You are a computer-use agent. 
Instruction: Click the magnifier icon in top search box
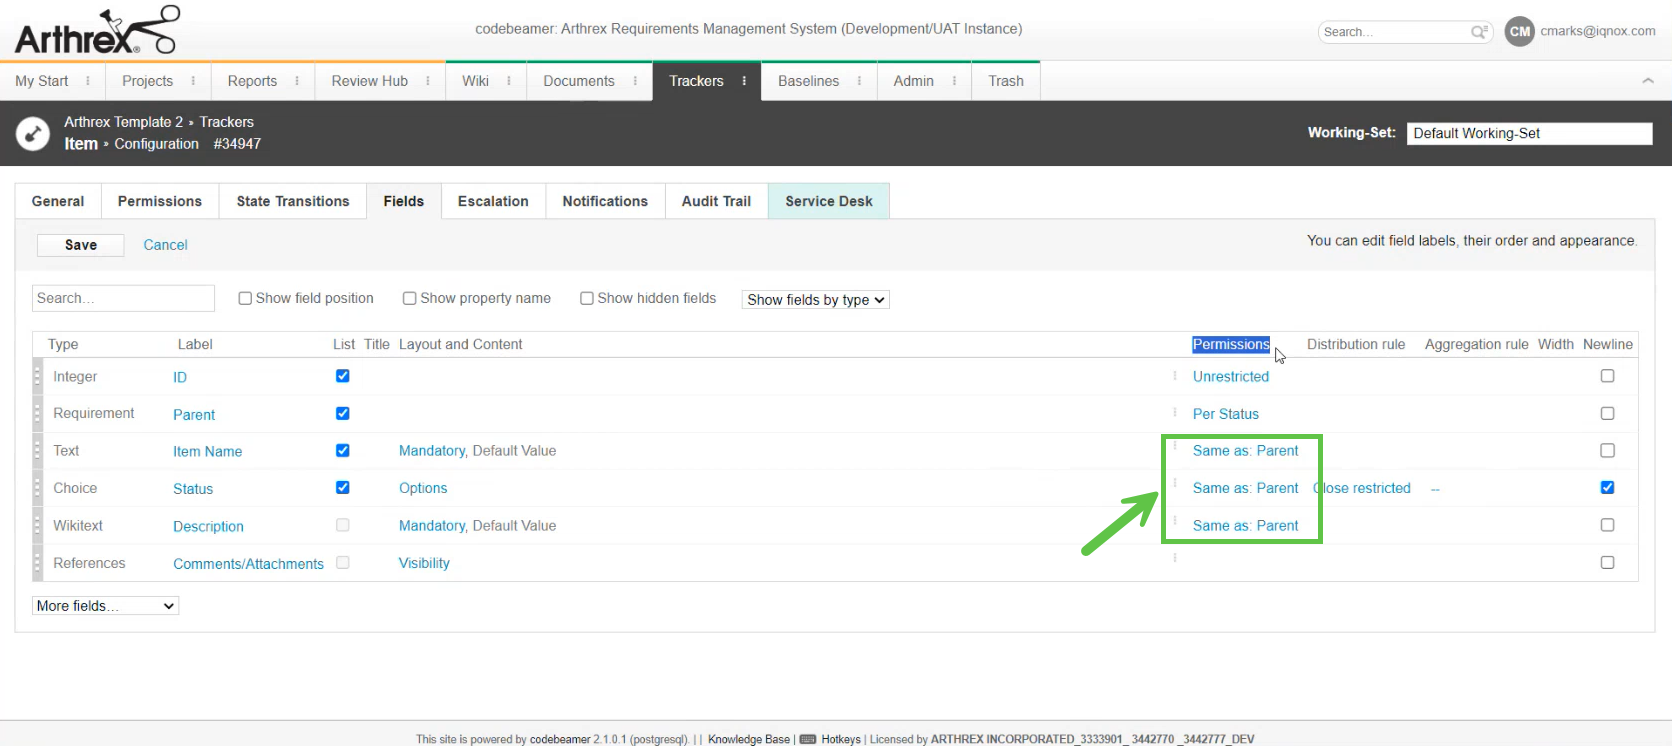(x=1479, y=32)
